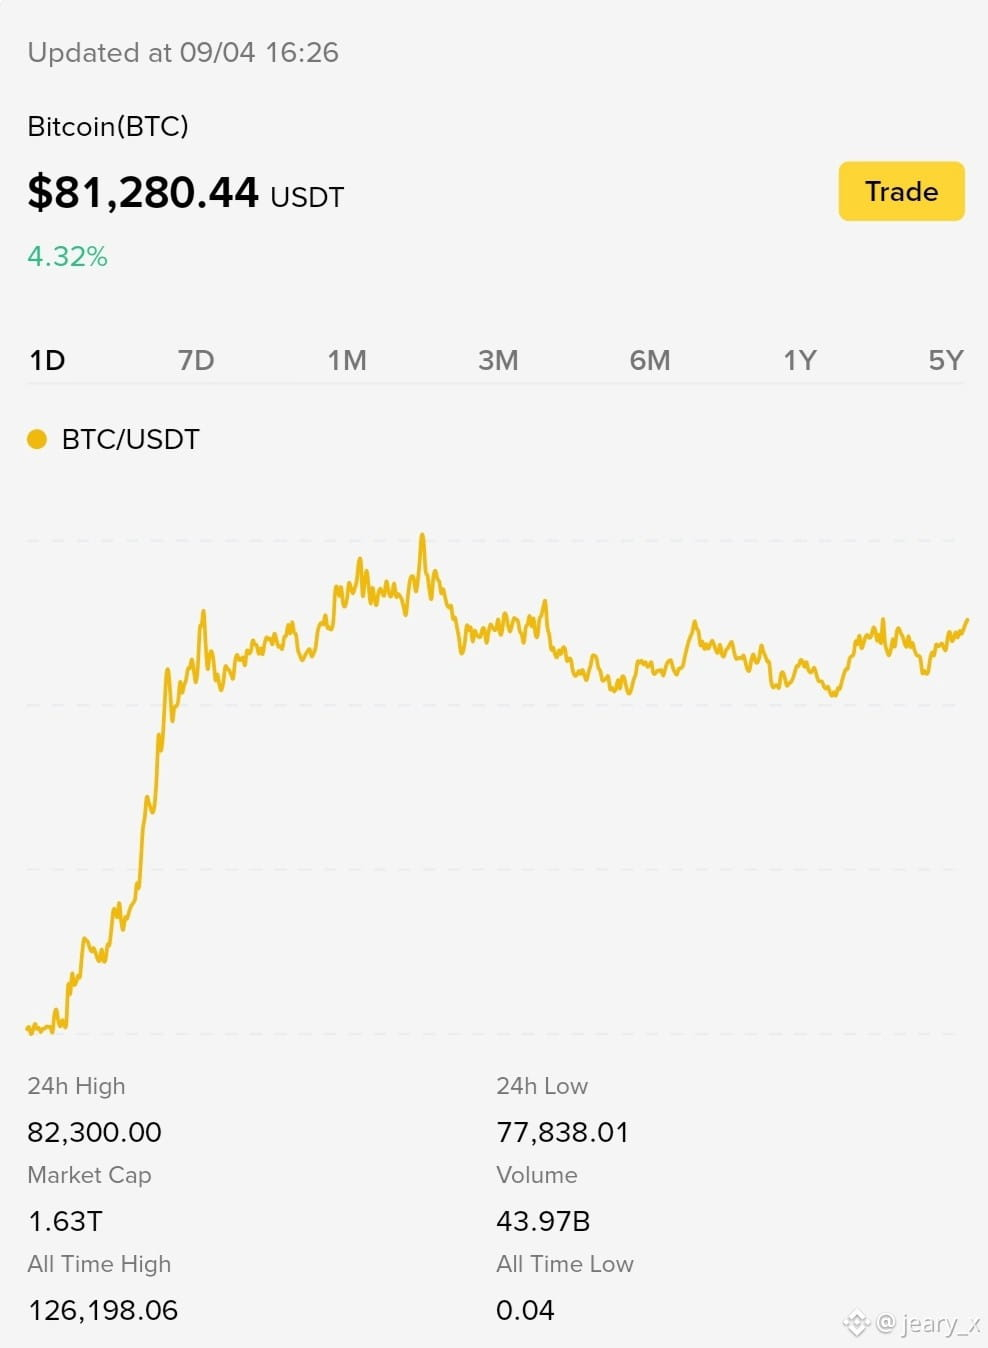Click the 4.32% change percentage
The width and height of the screenshot is (988, 1348).
(x=67, y=257)
